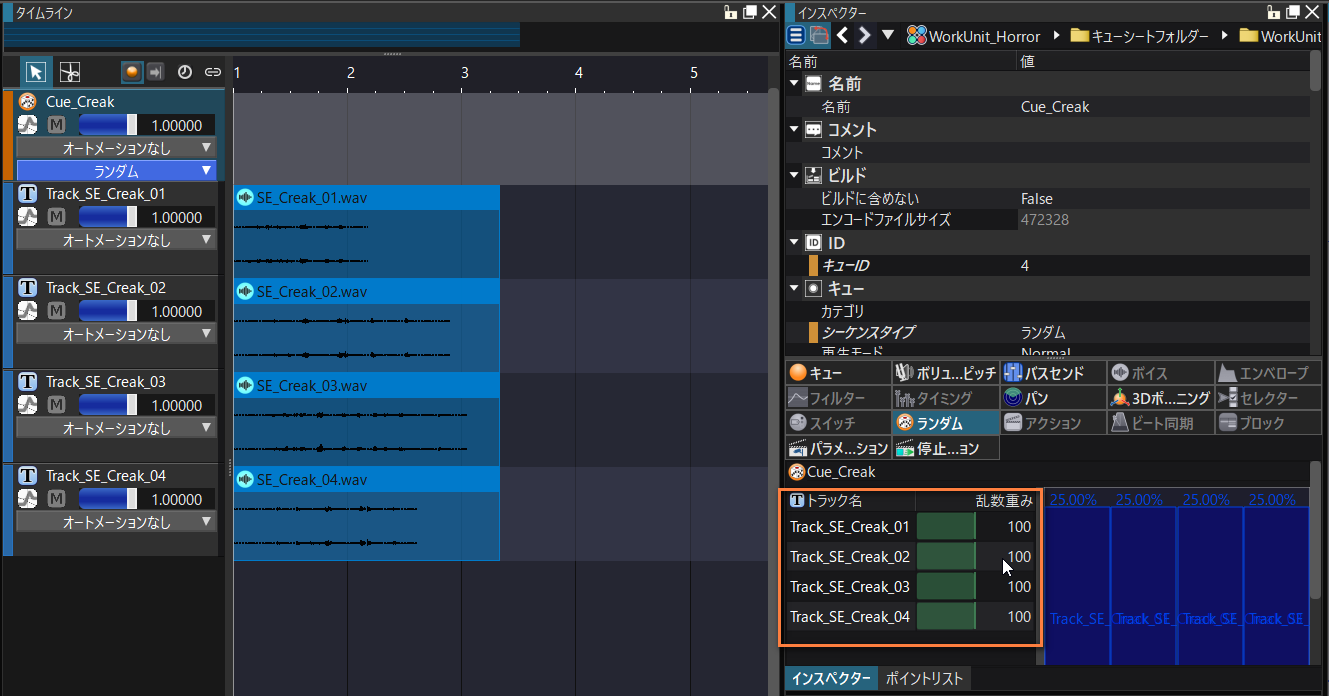Image resolution: width=1329 pixels, height=696 pixels.
Task: Click the SE_Creak_04.wav clip header
Action: [366, 480]
